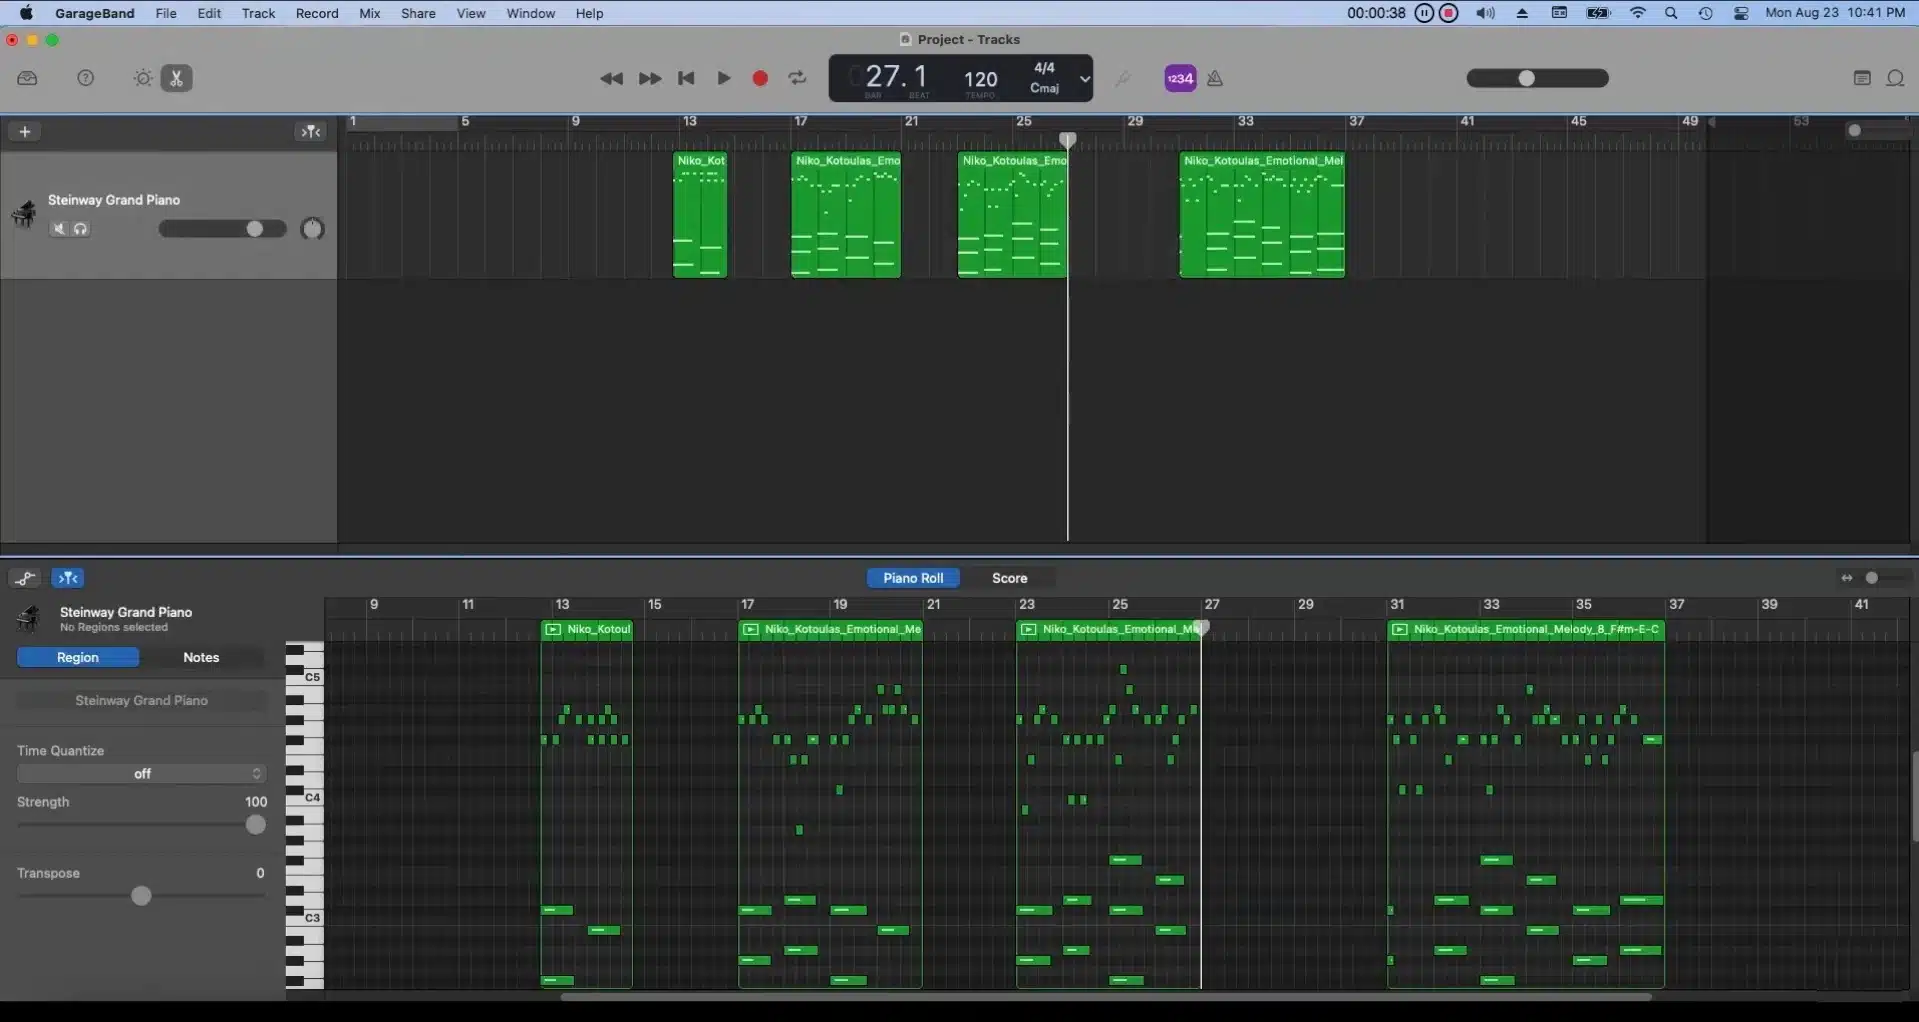Click the Rewind transport button
Viewport: 1919px width, 1022px height.
click(611, 79)
